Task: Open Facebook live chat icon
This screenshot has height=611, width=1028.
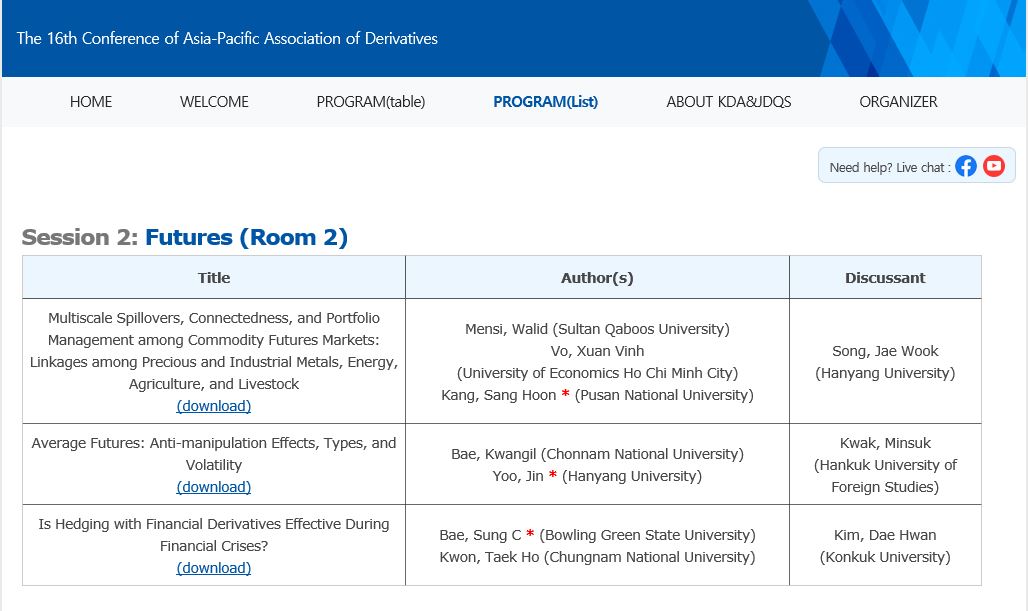Action: [x=966, y=166]
